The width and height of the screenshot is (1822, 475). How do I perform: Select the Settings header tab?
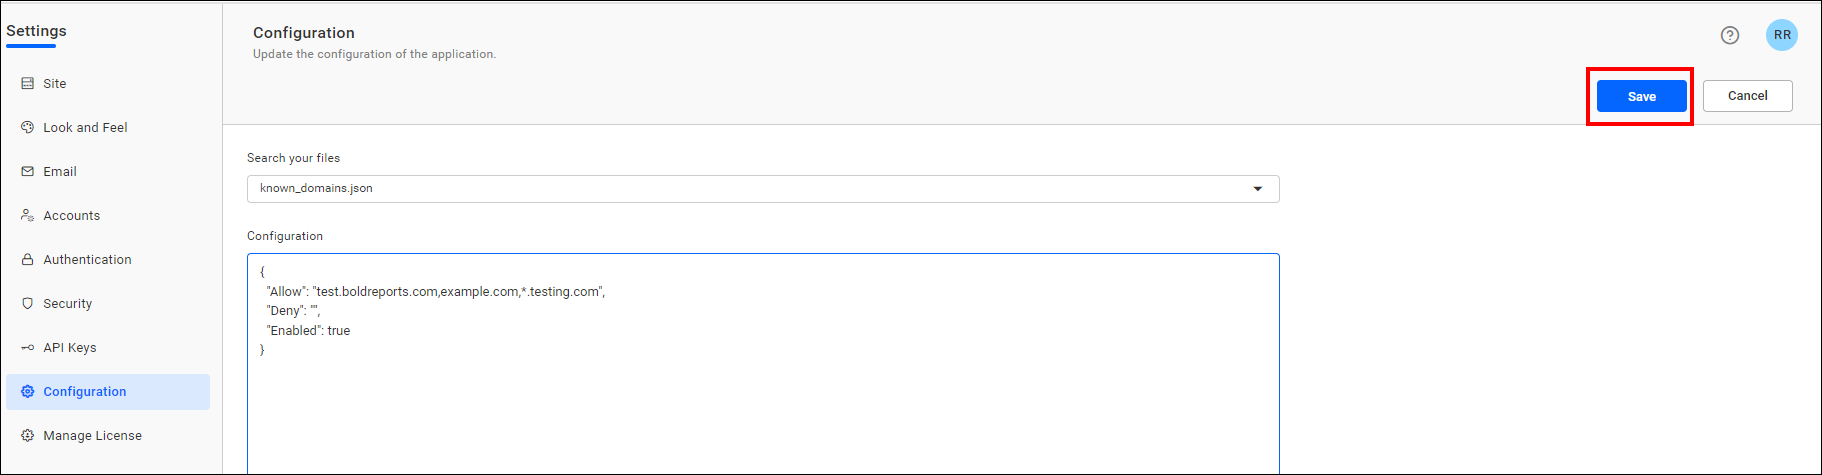36,31
